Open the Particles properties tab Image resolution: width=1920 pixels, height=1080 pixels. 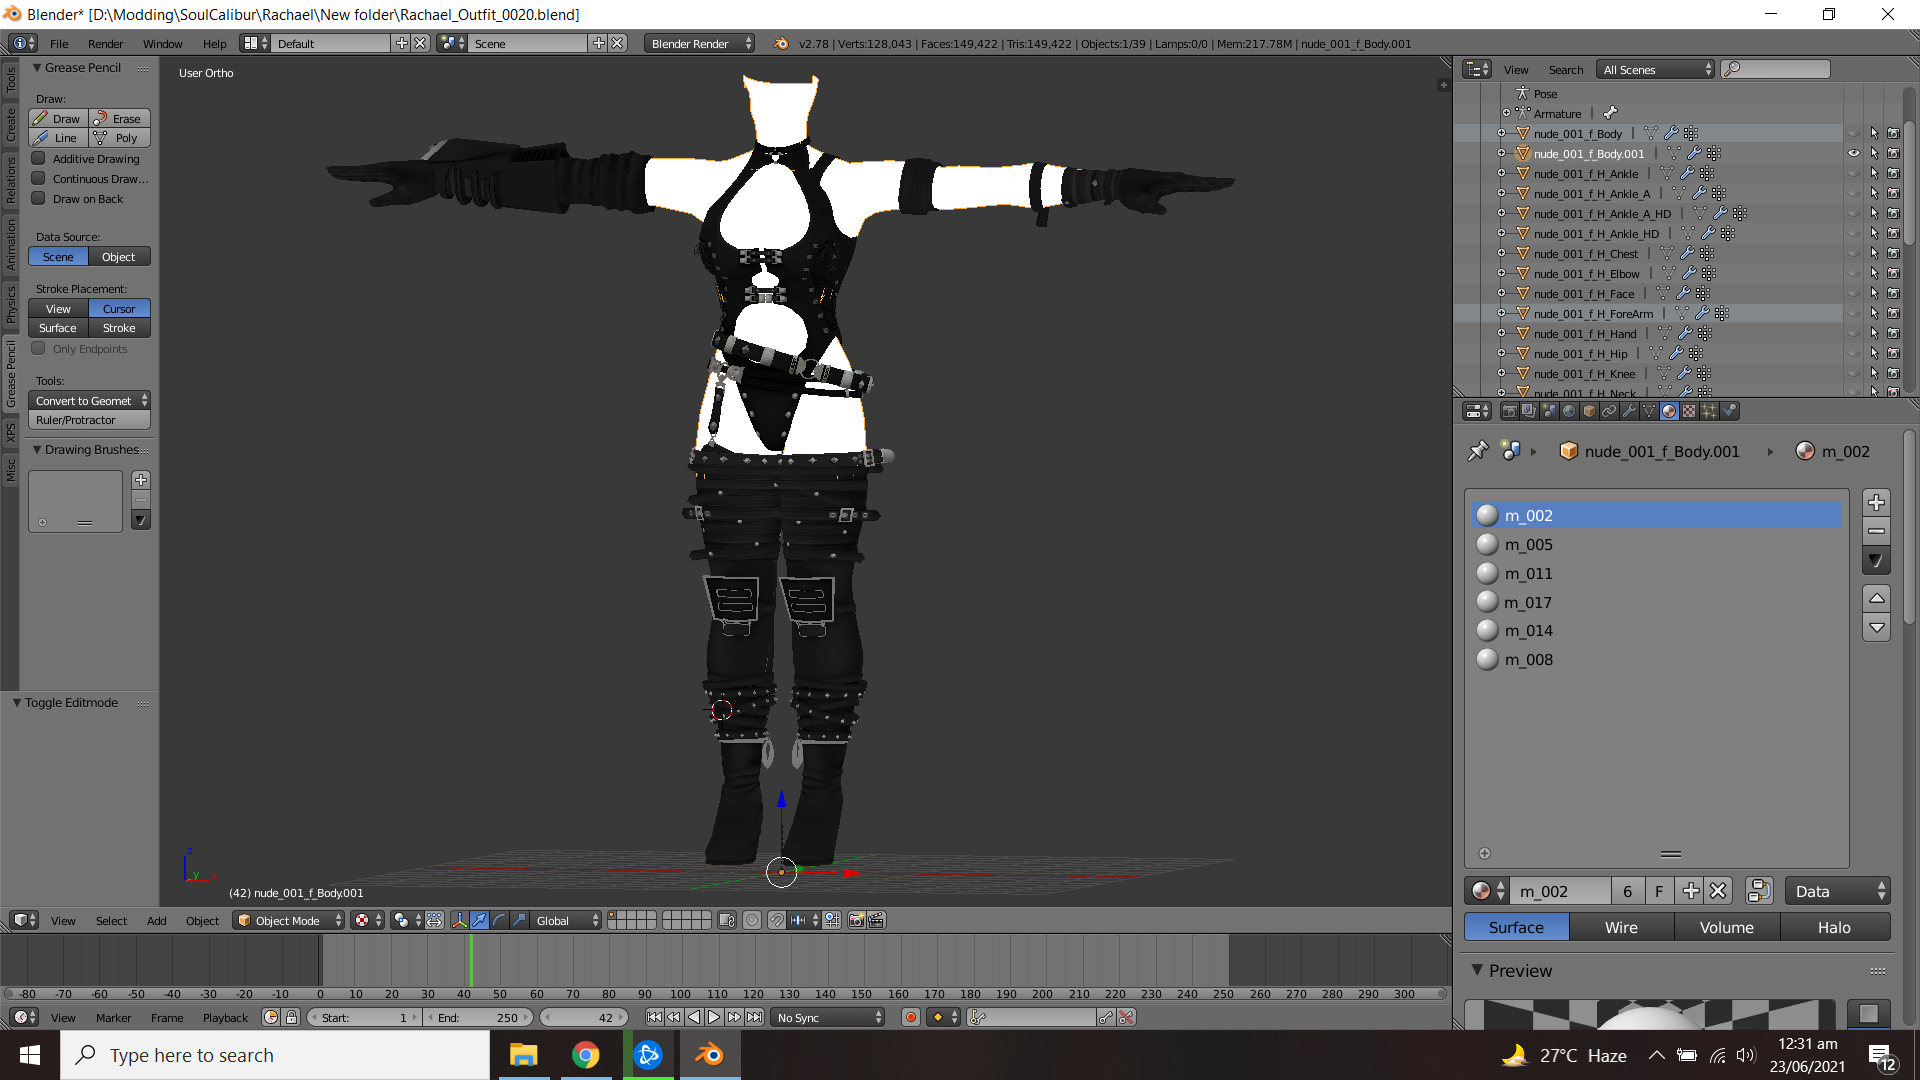tap(1709, 411)
